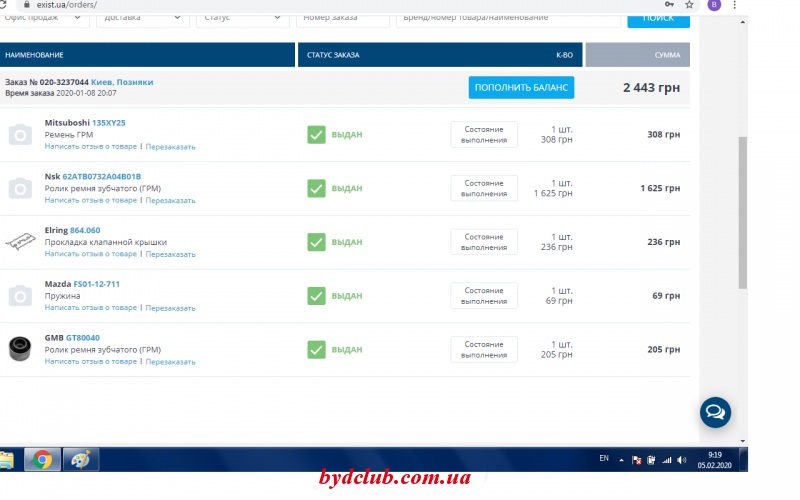This screenshot has width=800, height=500.
Task: Click green status check for Mazda item
Action: 316,296
